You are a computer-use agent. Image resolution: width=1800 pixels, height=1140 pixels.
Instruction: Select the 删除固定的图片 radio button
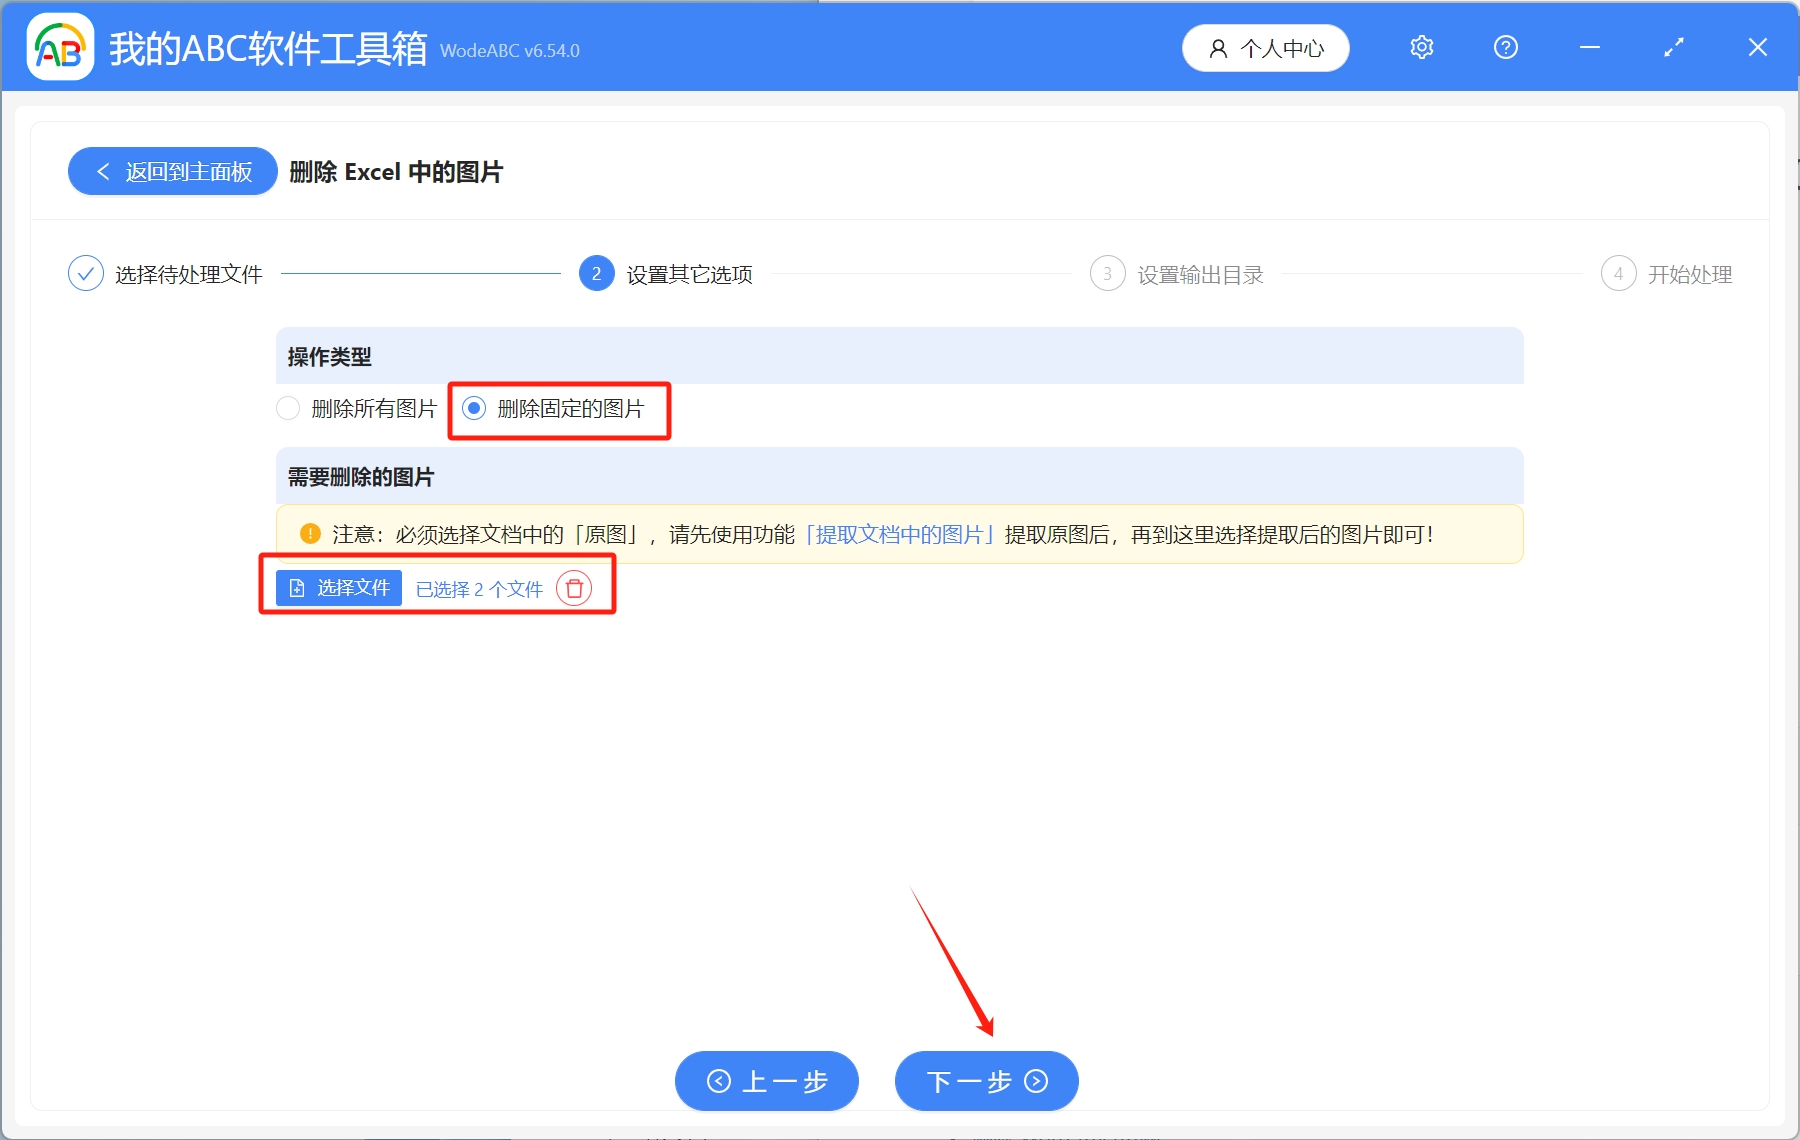475,408
